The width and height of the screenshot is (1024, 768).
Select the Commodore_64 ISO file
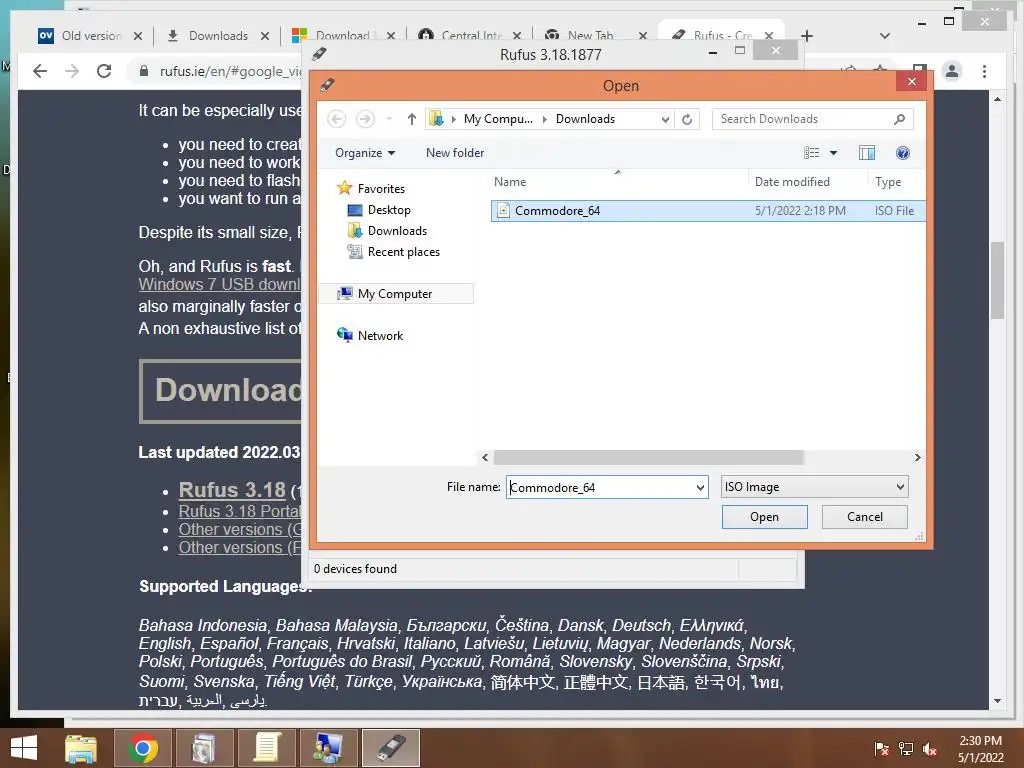click(x=708, y=210)
